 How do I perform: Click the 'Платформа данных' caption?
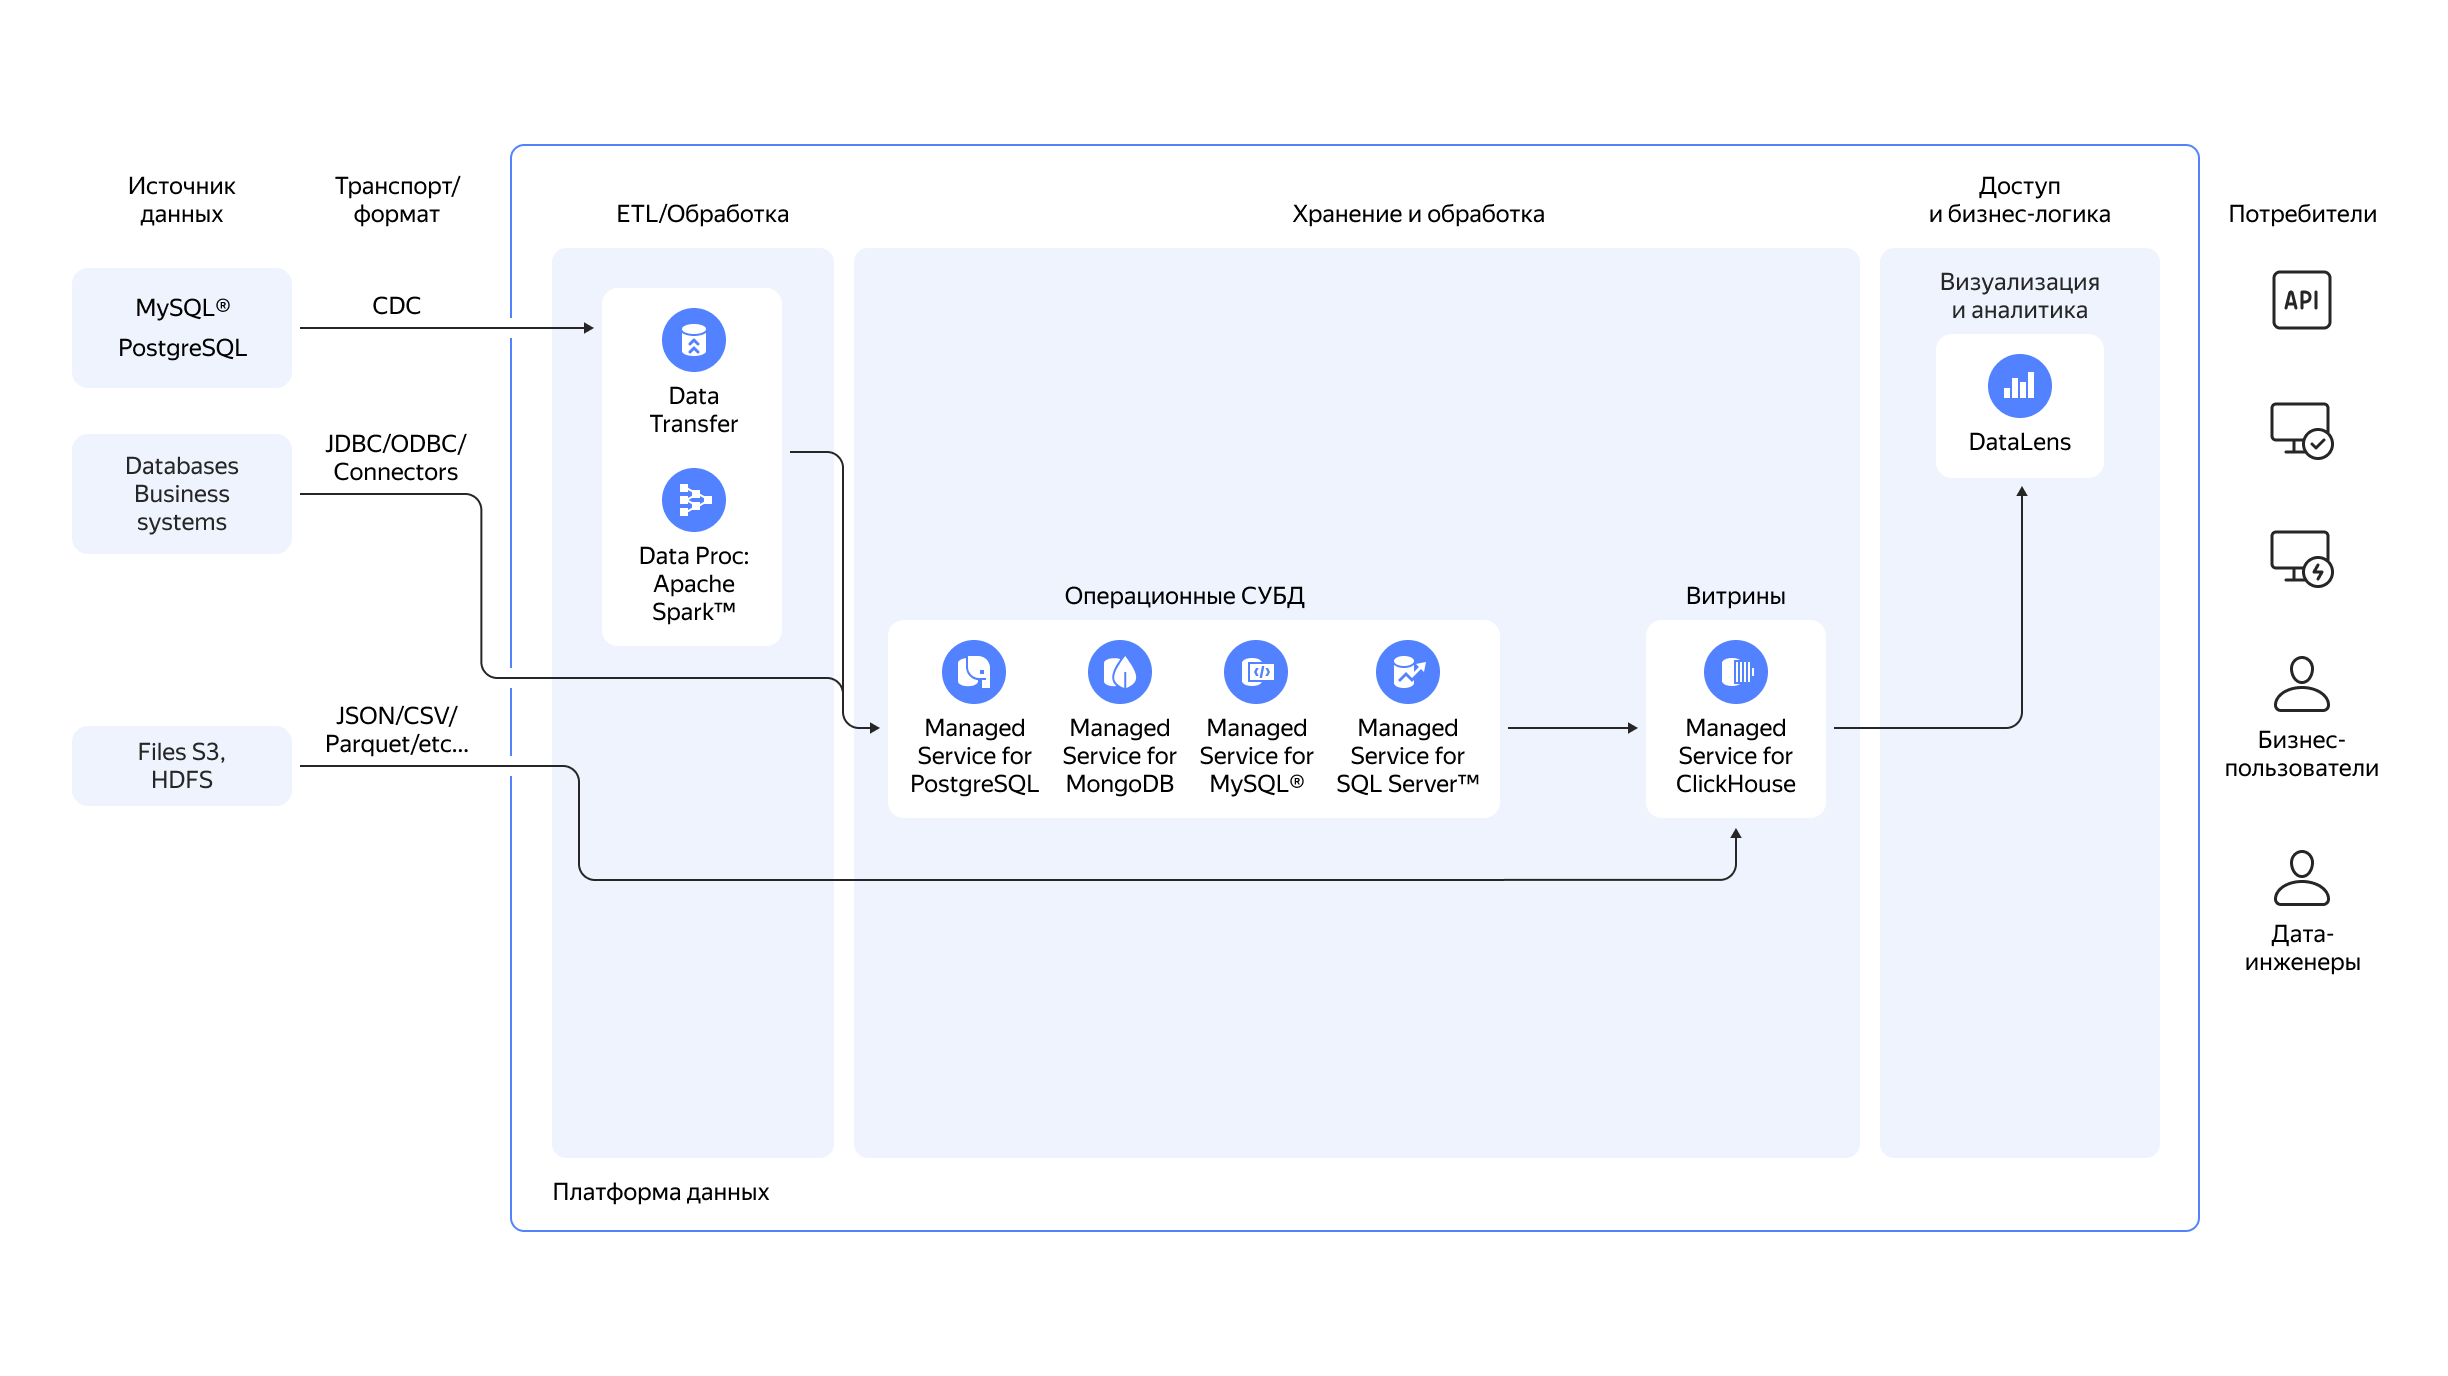pyautogui.click(x=661, y=1192)
